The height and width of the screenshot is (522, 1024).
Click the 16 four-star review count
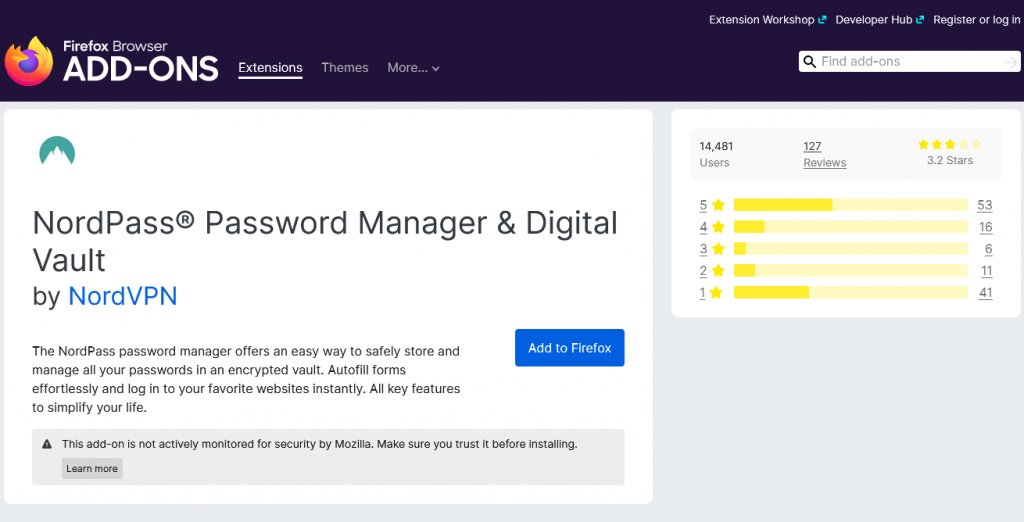[985, 227]
